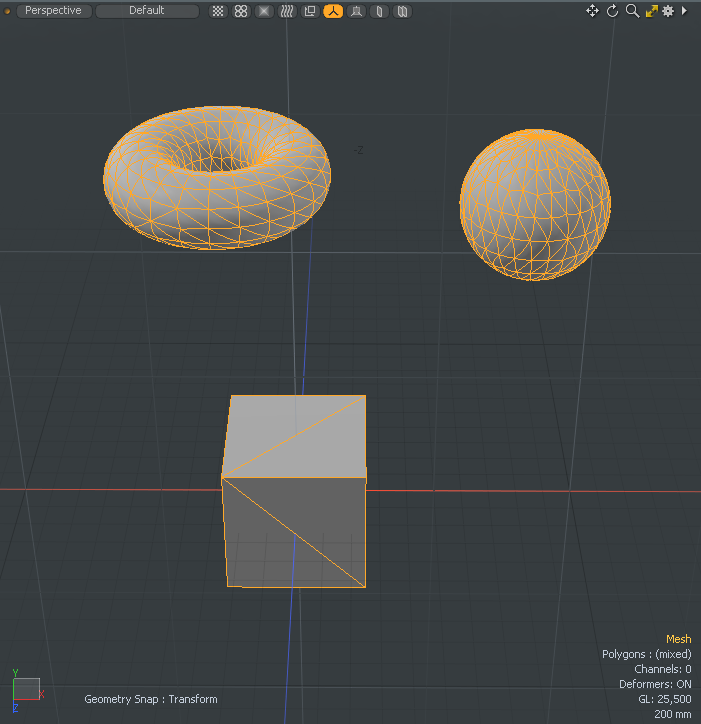Open the Perspective view type dropdown
Image resolution: width=701 pixels, height=724 pixels.
click(x=53, y=11)
